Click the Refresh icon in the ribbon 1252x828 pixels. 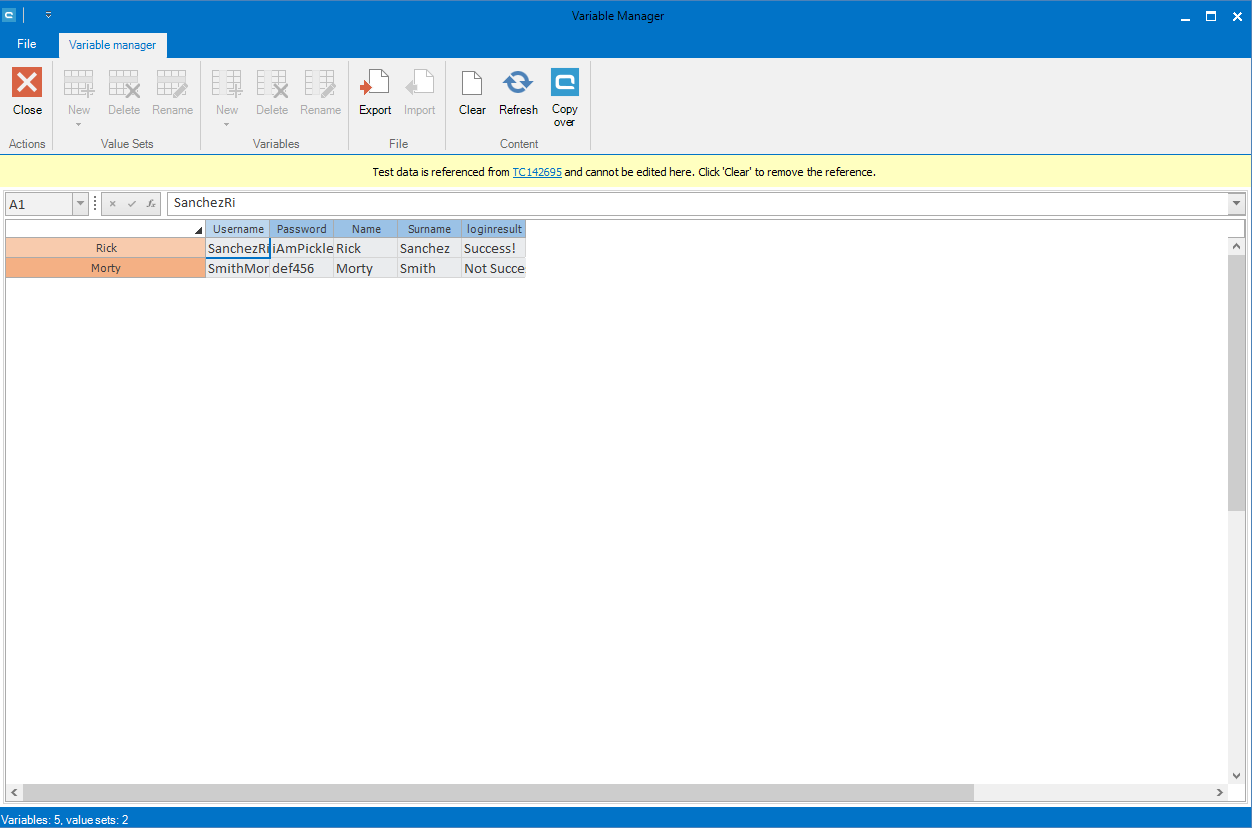pyautogui.click(x=518, y=83)
